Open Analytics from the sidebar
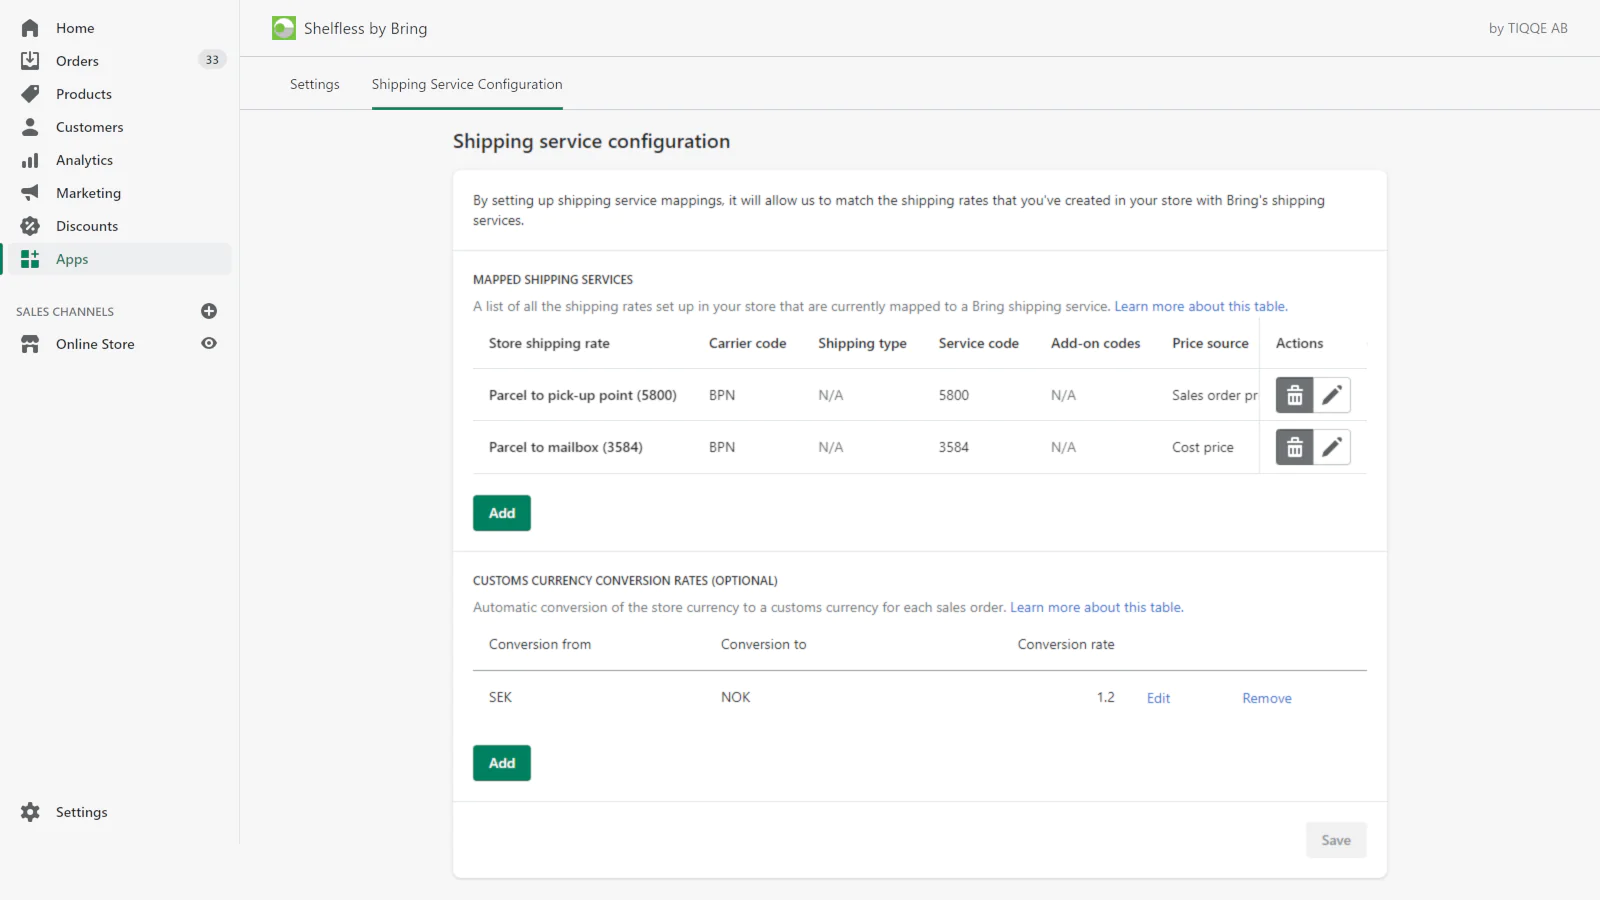 [x=84, y=160]
